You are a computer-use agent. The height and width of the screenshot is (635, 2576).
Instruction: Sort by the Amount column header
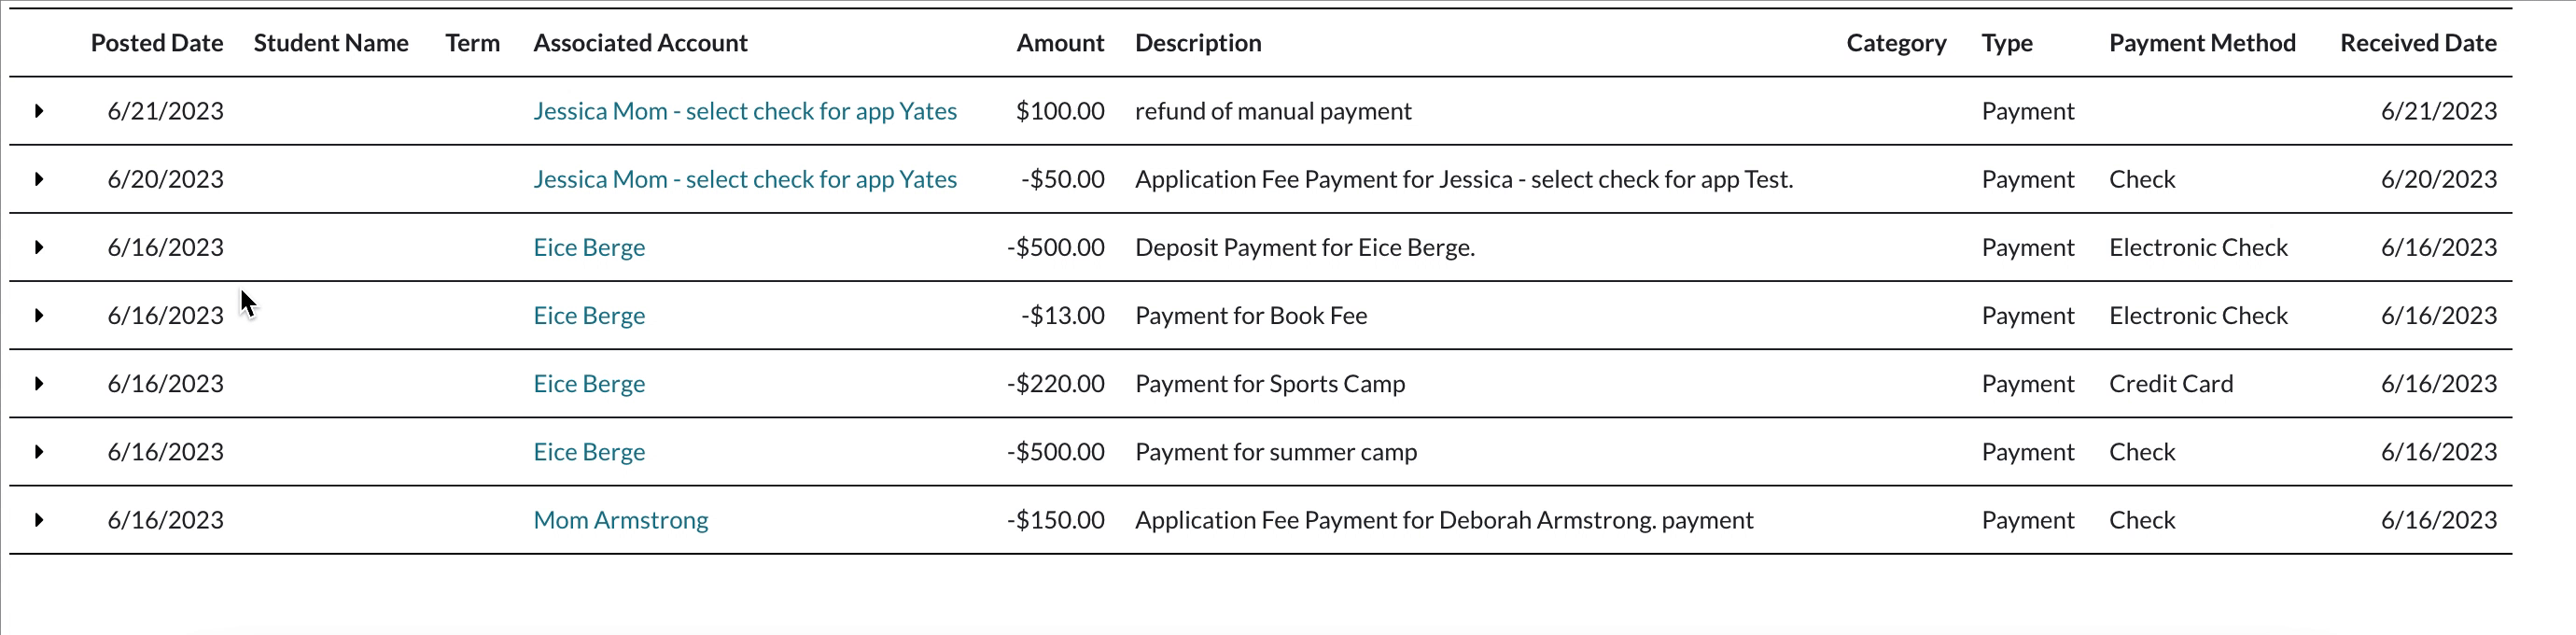click(1060, 43)
